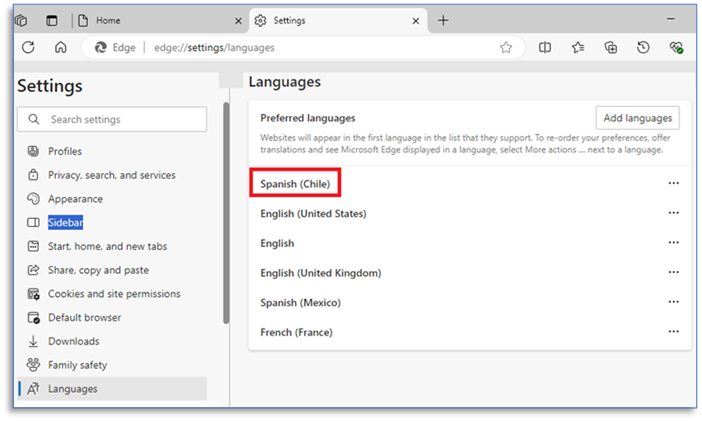Click the settings sidebar scrollbar
This screenshot has height=421, width=702.
[226, 213]
